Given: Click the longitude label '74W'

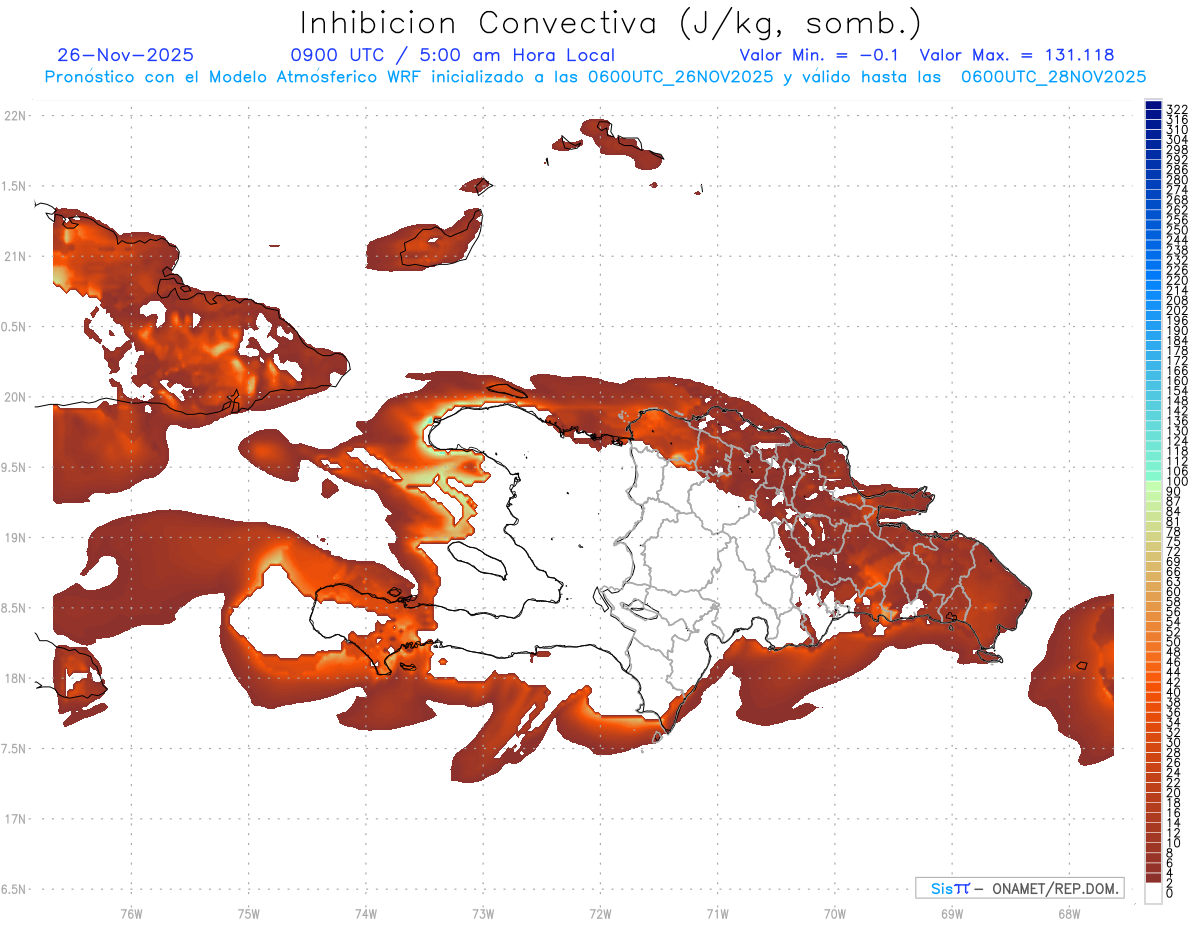Looking at the screenshot, I should click(x=365, y=913).
